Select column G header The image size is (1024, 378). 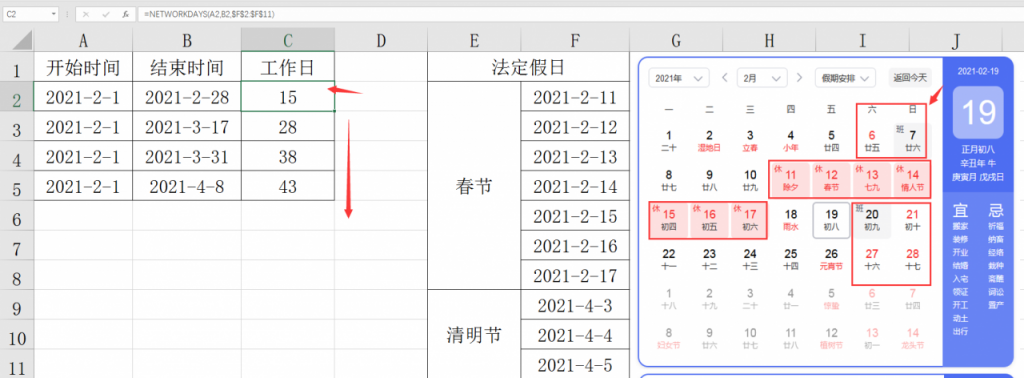[676, 40]
